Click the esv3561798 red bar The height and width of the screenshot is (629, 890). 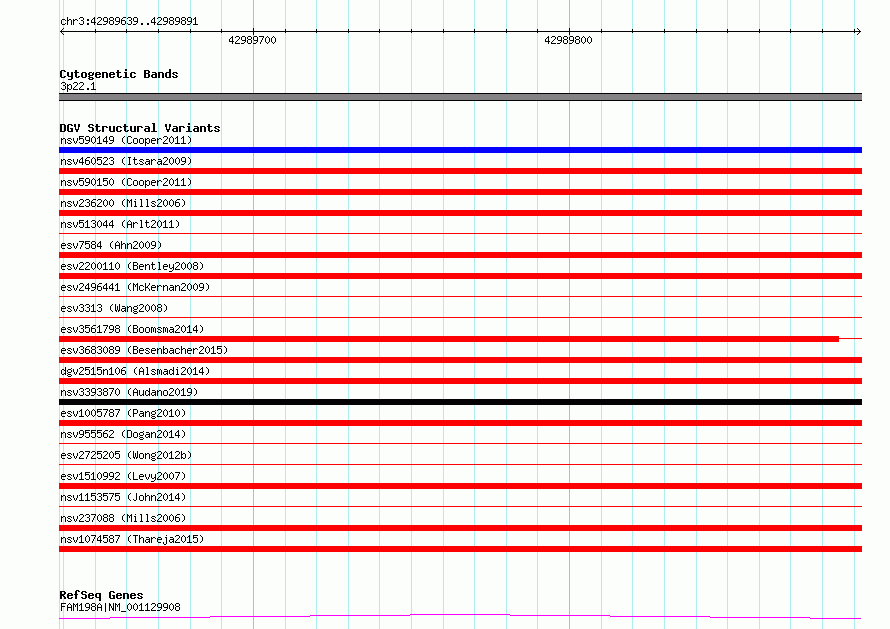[449, 339]
